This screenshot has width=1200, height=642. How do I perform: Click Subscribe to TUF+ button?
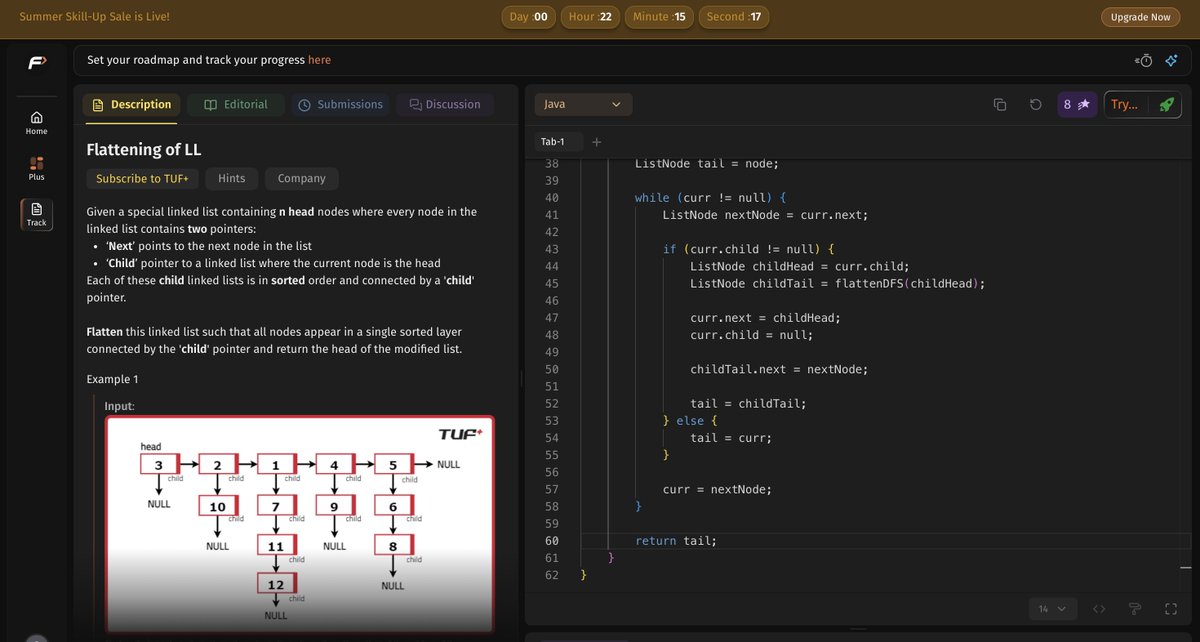(x=142, y=178)
